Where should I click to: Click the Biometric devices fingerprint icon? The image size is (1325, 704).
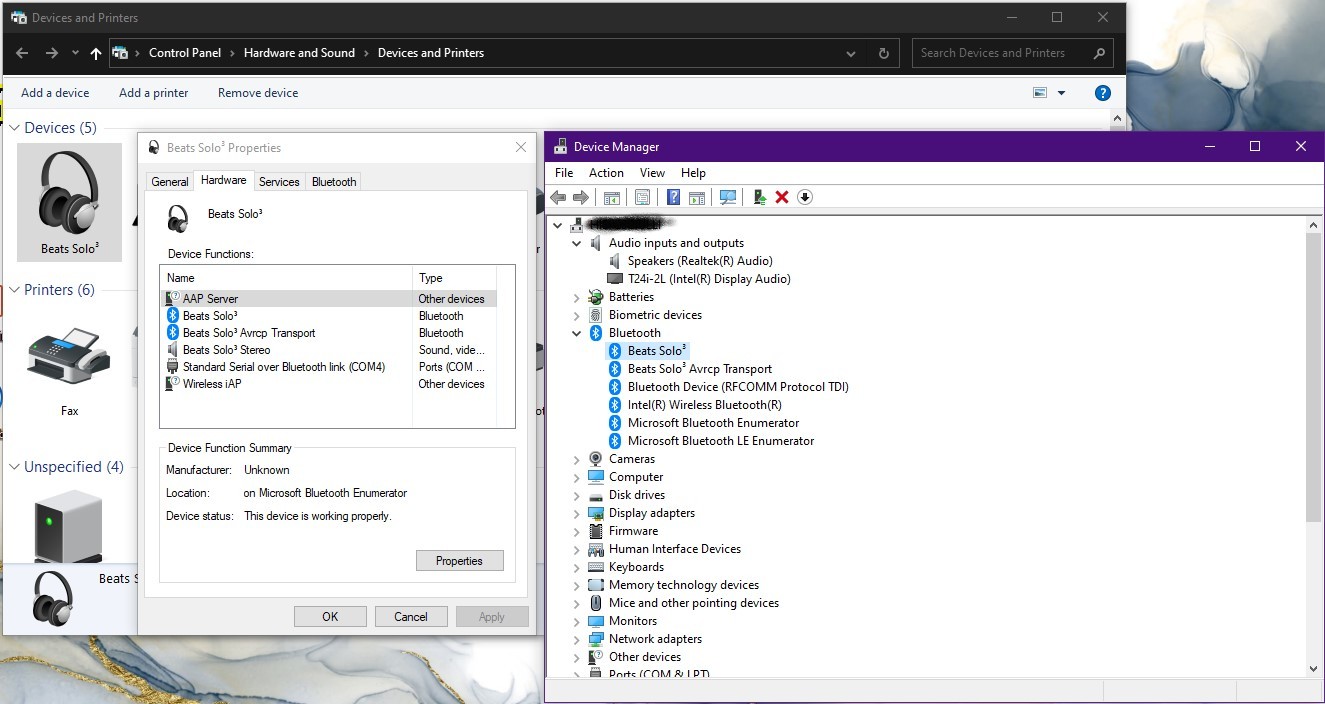(596, 315)
